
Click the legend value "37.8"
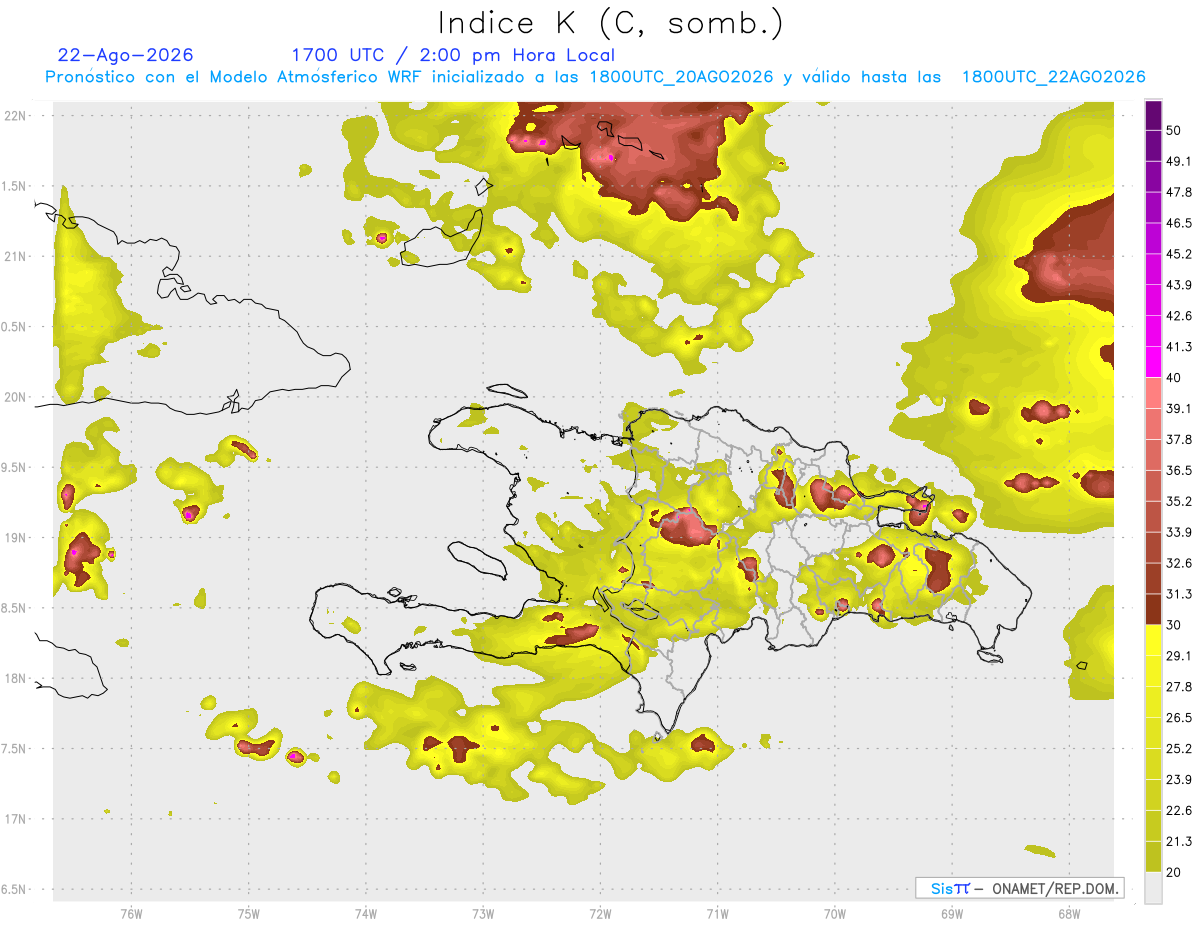(1179, 439)
